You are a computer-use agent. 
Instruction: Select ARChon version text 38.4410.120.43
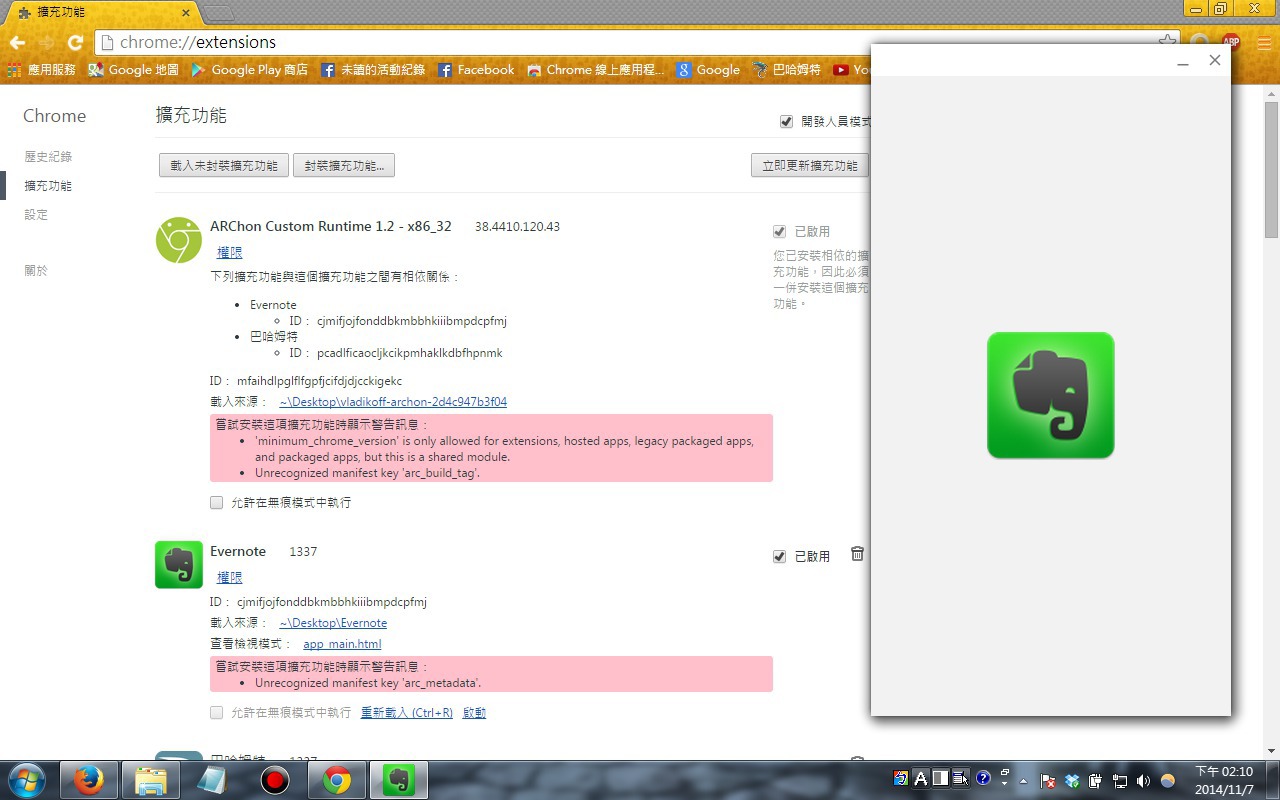point(517,227)
